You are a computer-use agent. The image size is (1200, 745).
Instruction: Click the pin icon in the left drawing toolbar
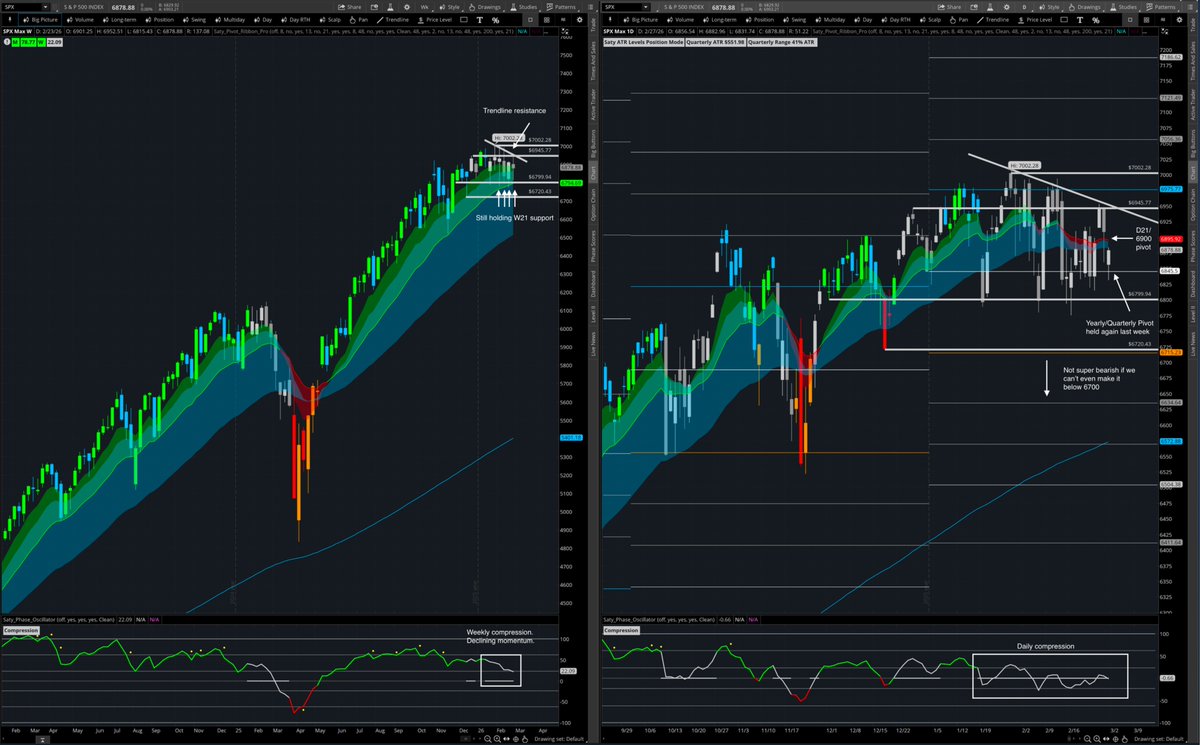[x=10, y=20]
